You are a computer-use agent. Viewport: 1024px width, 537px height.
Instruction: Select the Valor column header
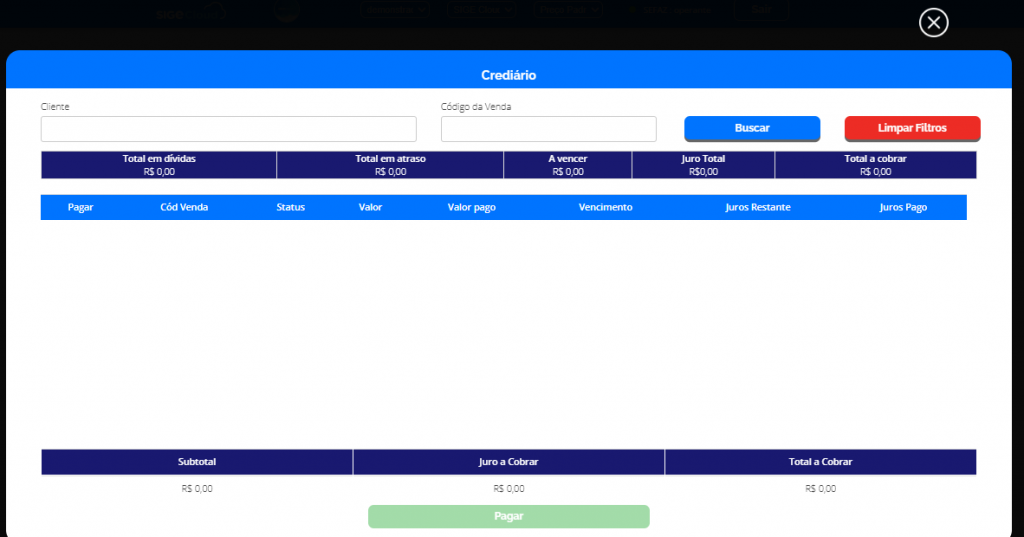tap(370, 207)
